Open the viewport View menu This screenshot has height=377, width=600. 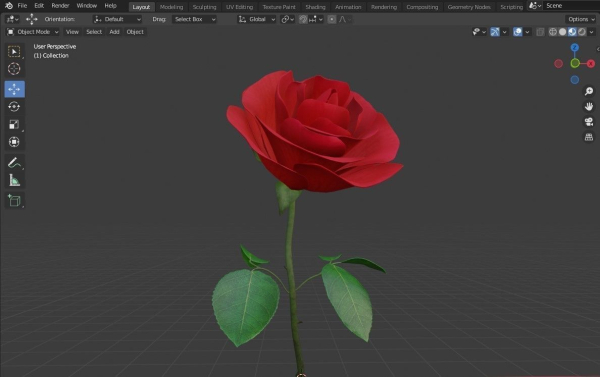point(72,32)
